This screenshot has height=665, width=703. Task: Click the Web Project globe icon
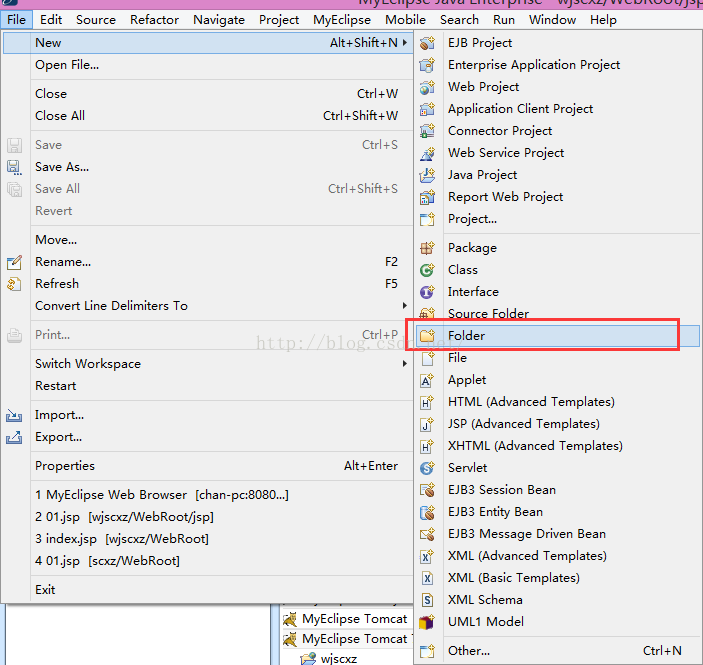click(427, 87)
